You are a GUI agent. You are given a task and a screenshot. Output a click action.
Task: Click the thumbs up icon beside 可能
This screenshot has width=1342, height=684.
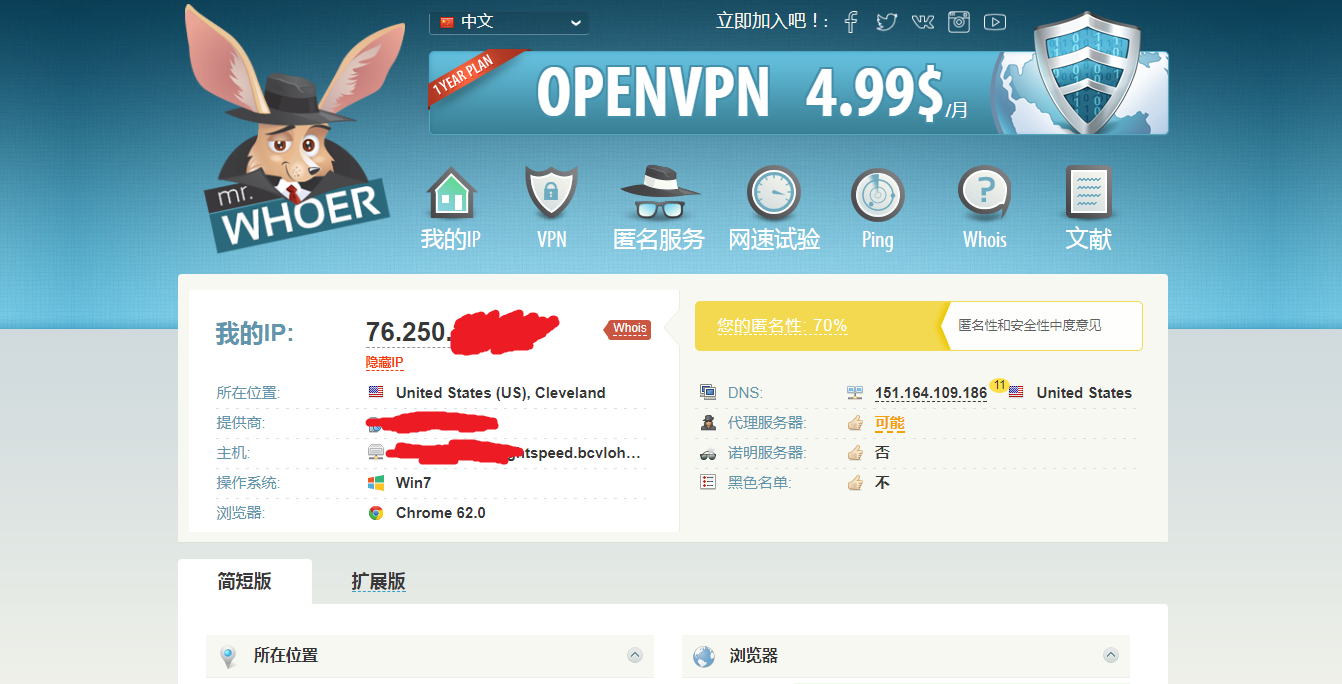(855, 423)
